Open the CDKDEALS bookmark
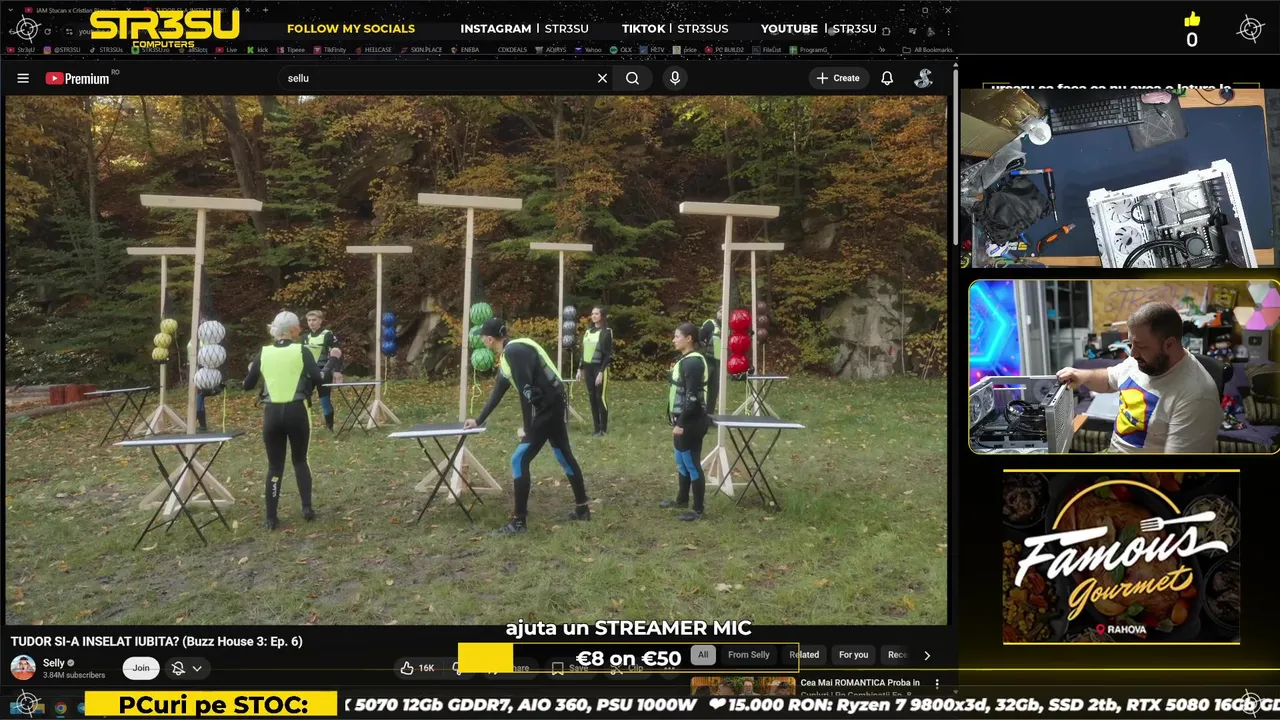 tap(512, 50)
